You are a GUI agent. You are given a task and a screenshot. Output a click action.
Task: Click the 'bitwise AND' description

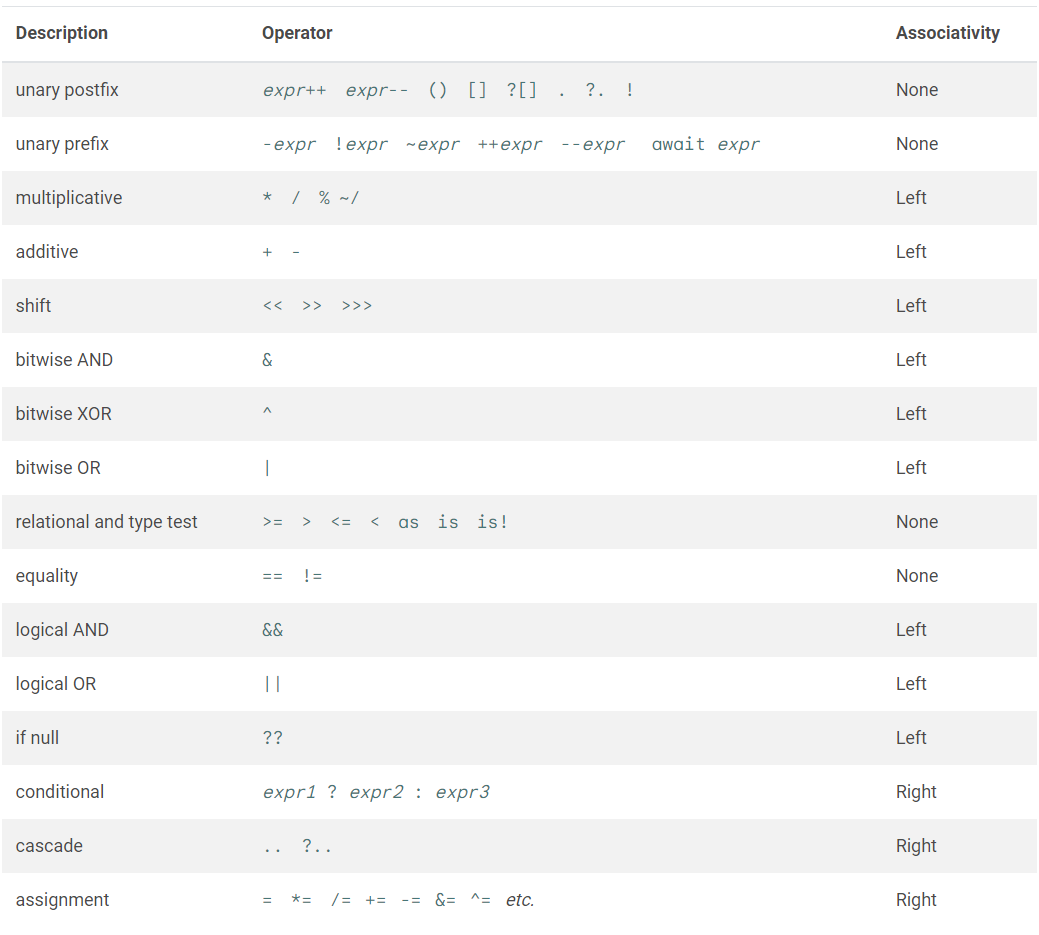[64, 360]
